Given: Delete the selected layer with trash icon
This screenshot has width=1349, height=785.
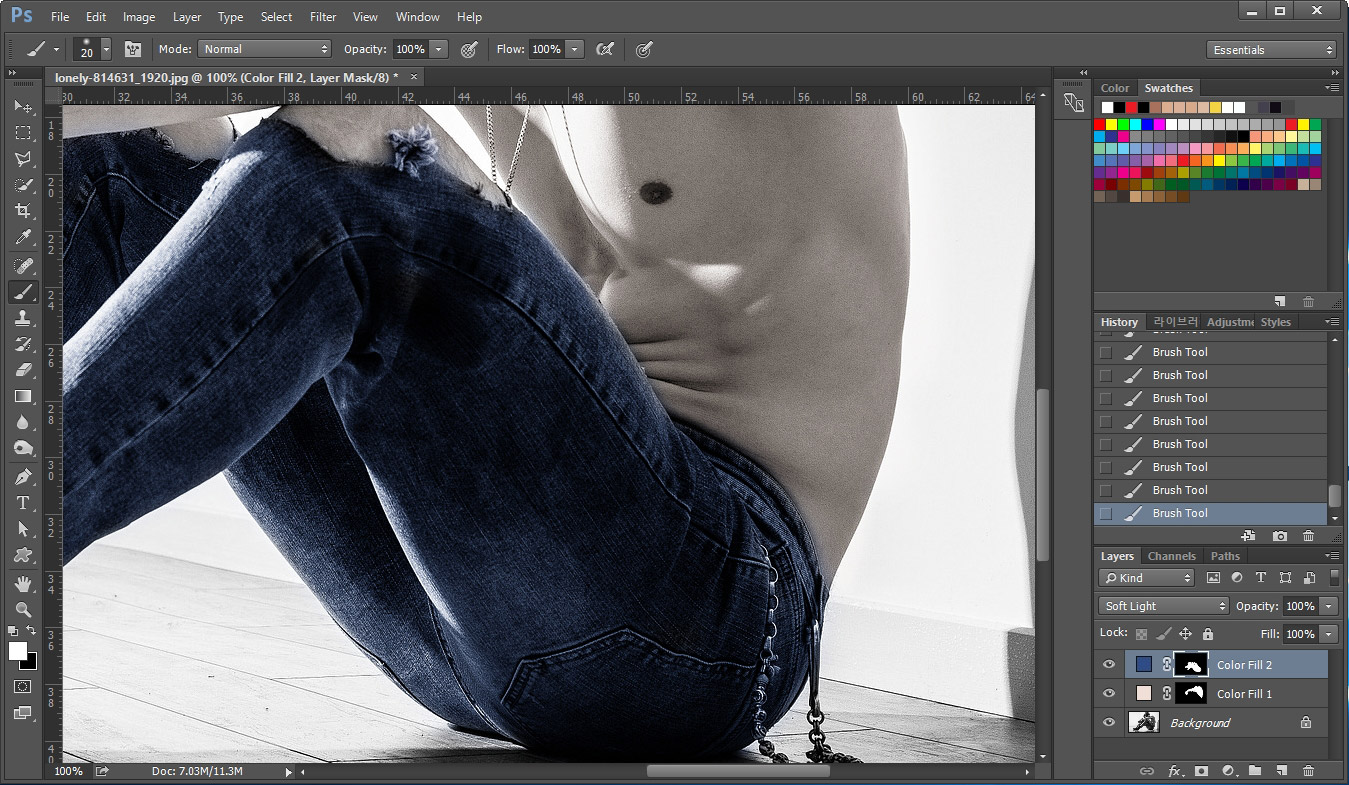Looking at the screenshot, I should coord(1308,771).
